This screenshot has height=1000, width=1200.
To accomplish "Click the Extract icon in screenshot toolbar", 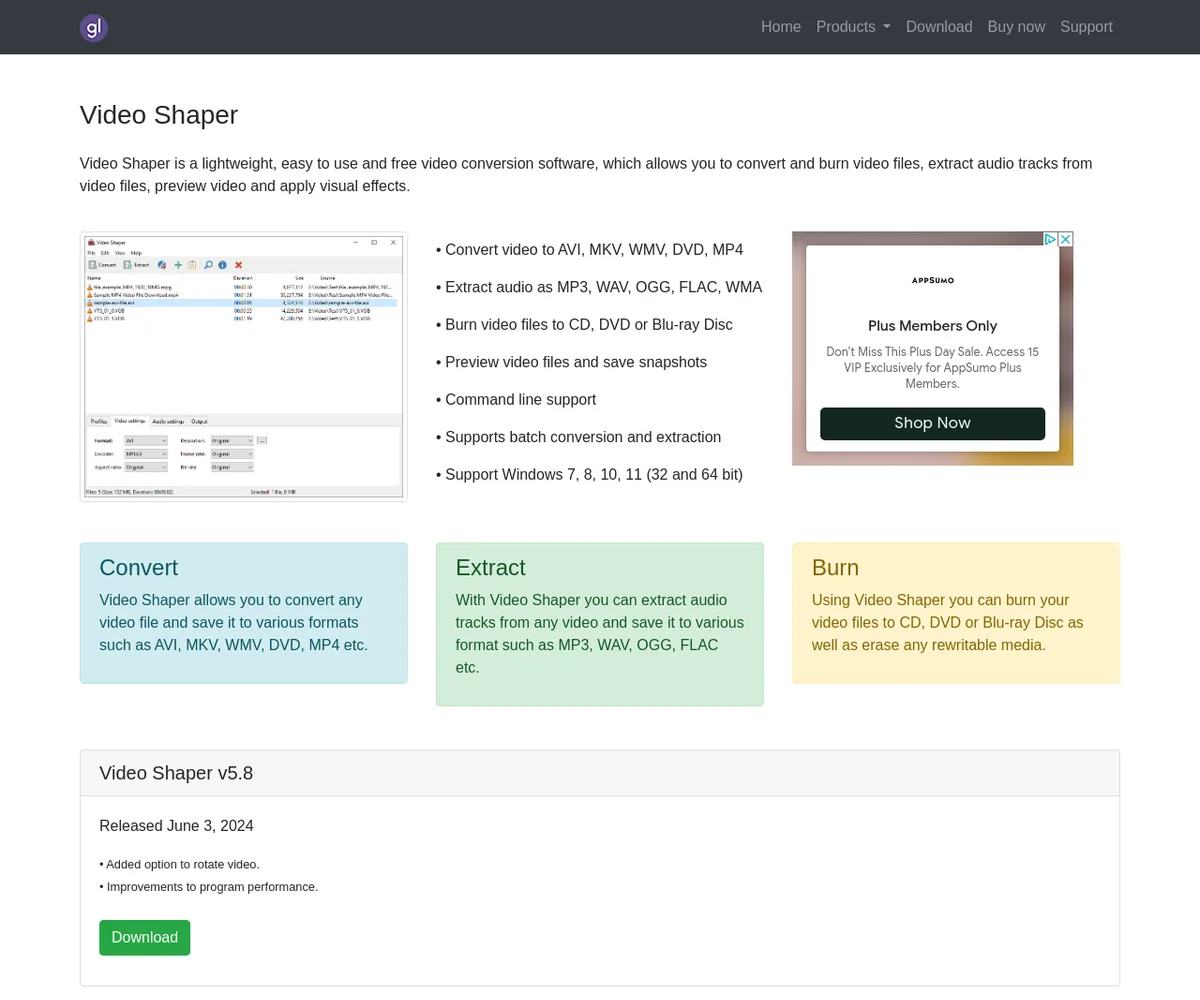I will point(136,265).
